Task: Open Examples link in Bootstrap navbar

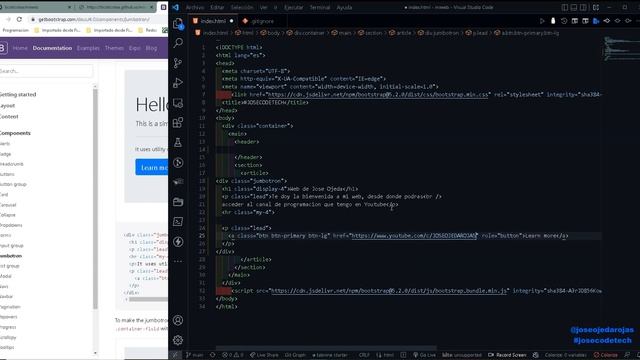Action: [x=88, y=48]
